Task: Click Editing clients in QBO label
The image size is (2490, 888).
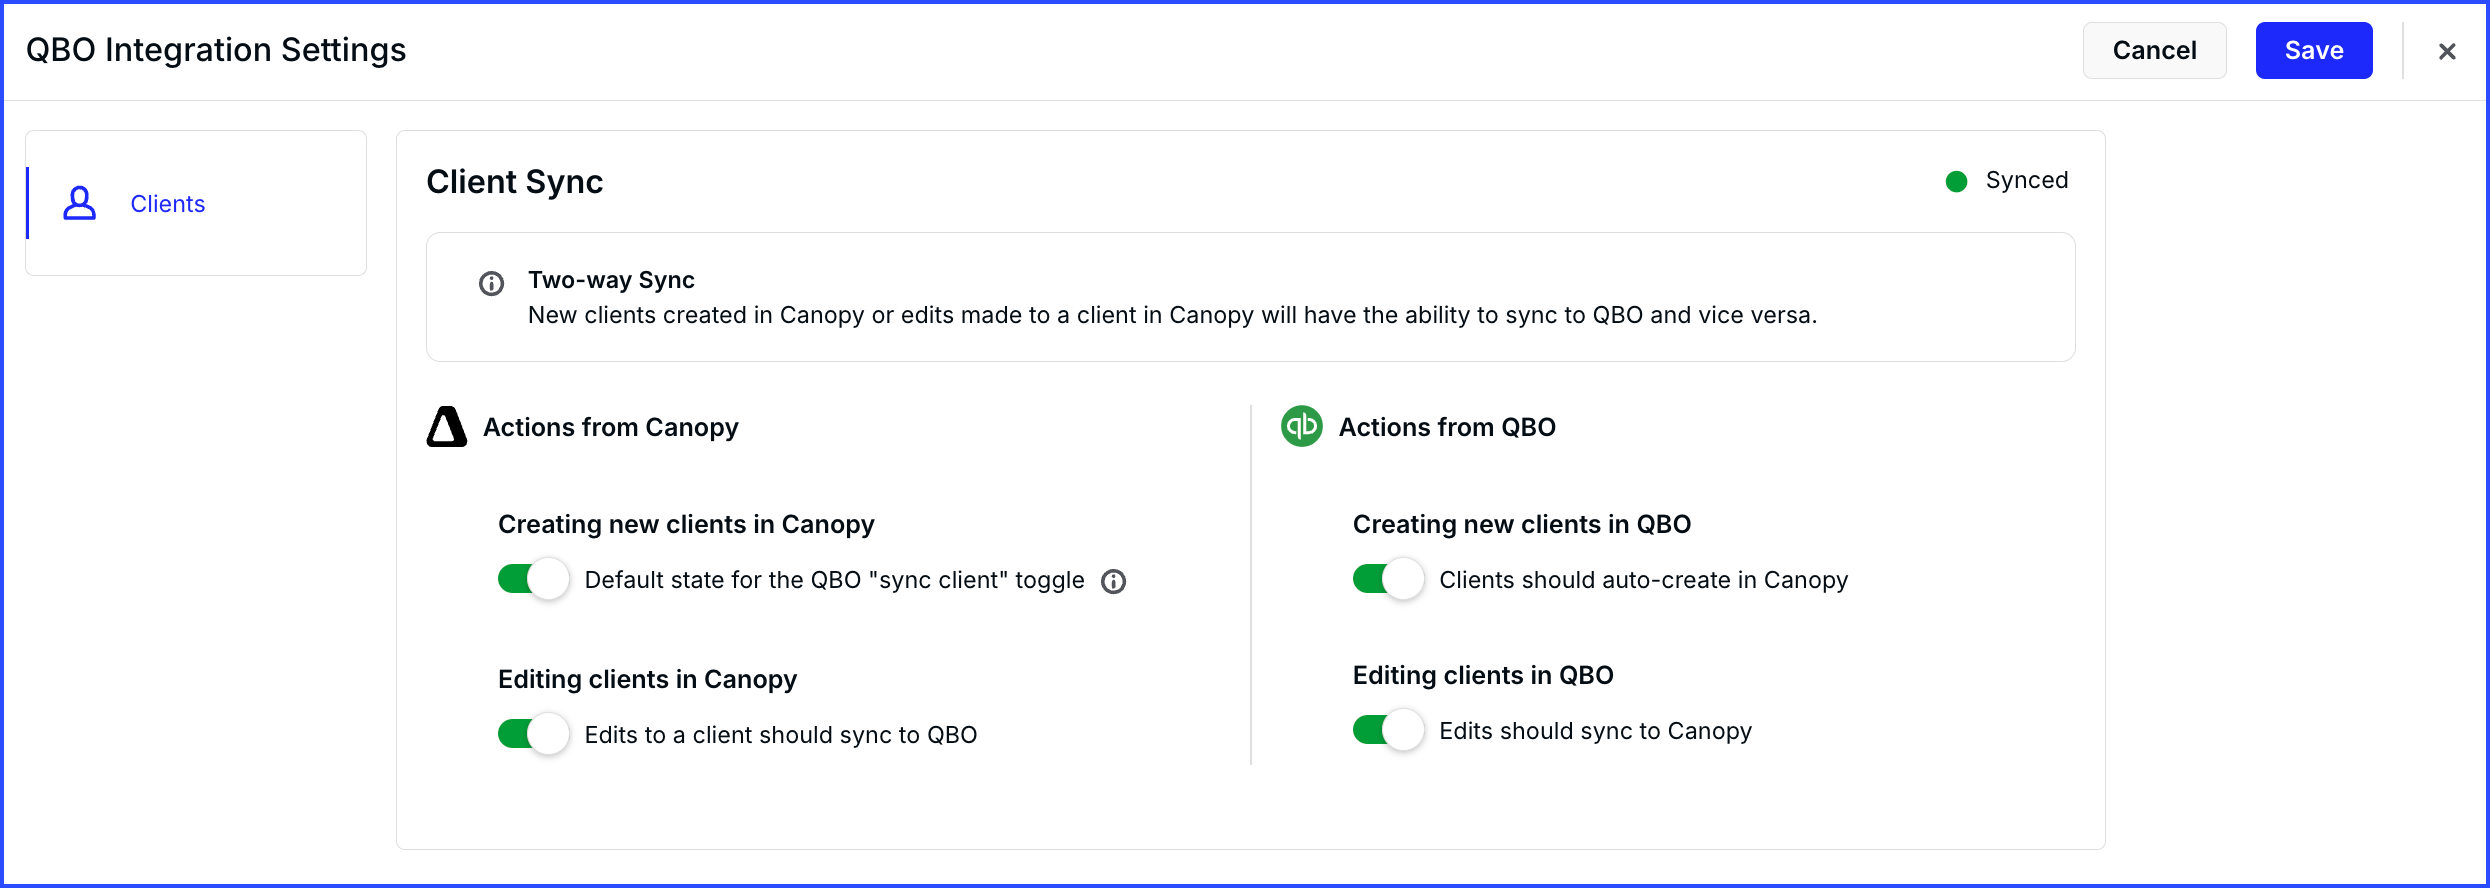Action: pyautogui.click(x=1483, y=675)
